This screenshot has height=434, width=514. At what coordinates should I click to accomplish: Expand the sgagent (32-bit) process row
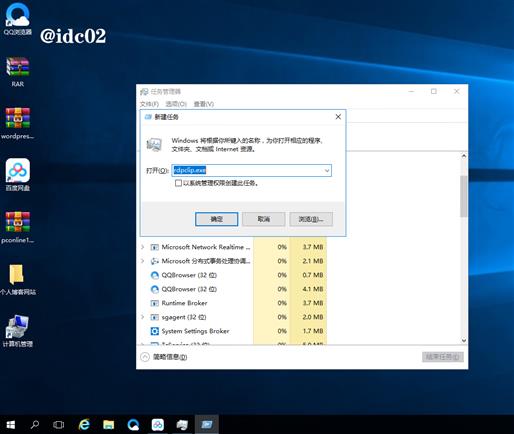(143, 317)
